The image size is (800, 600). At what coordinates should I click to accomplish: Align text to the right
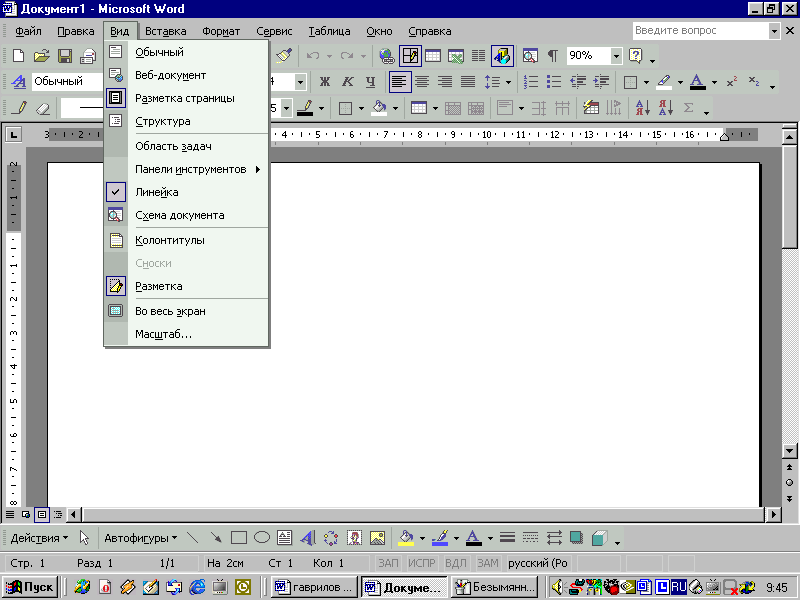click(445, 82)
